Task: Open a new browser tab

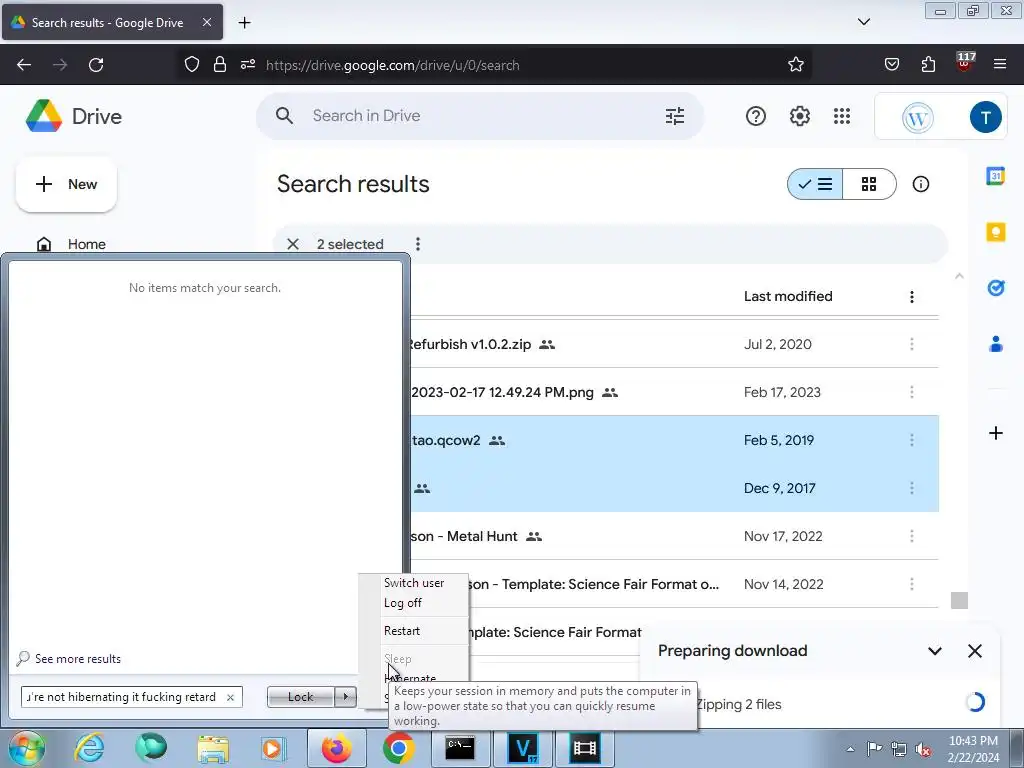Action: 244,23
